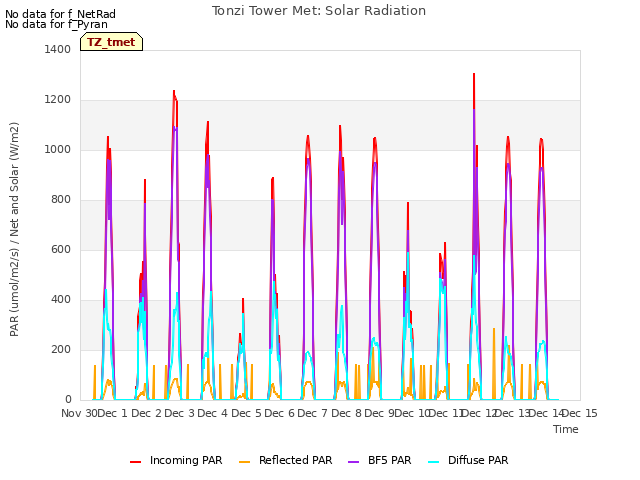Screen dimensions: 640x480
Task: Click the Diffuse PAR legend label
Action: point(478,460)
